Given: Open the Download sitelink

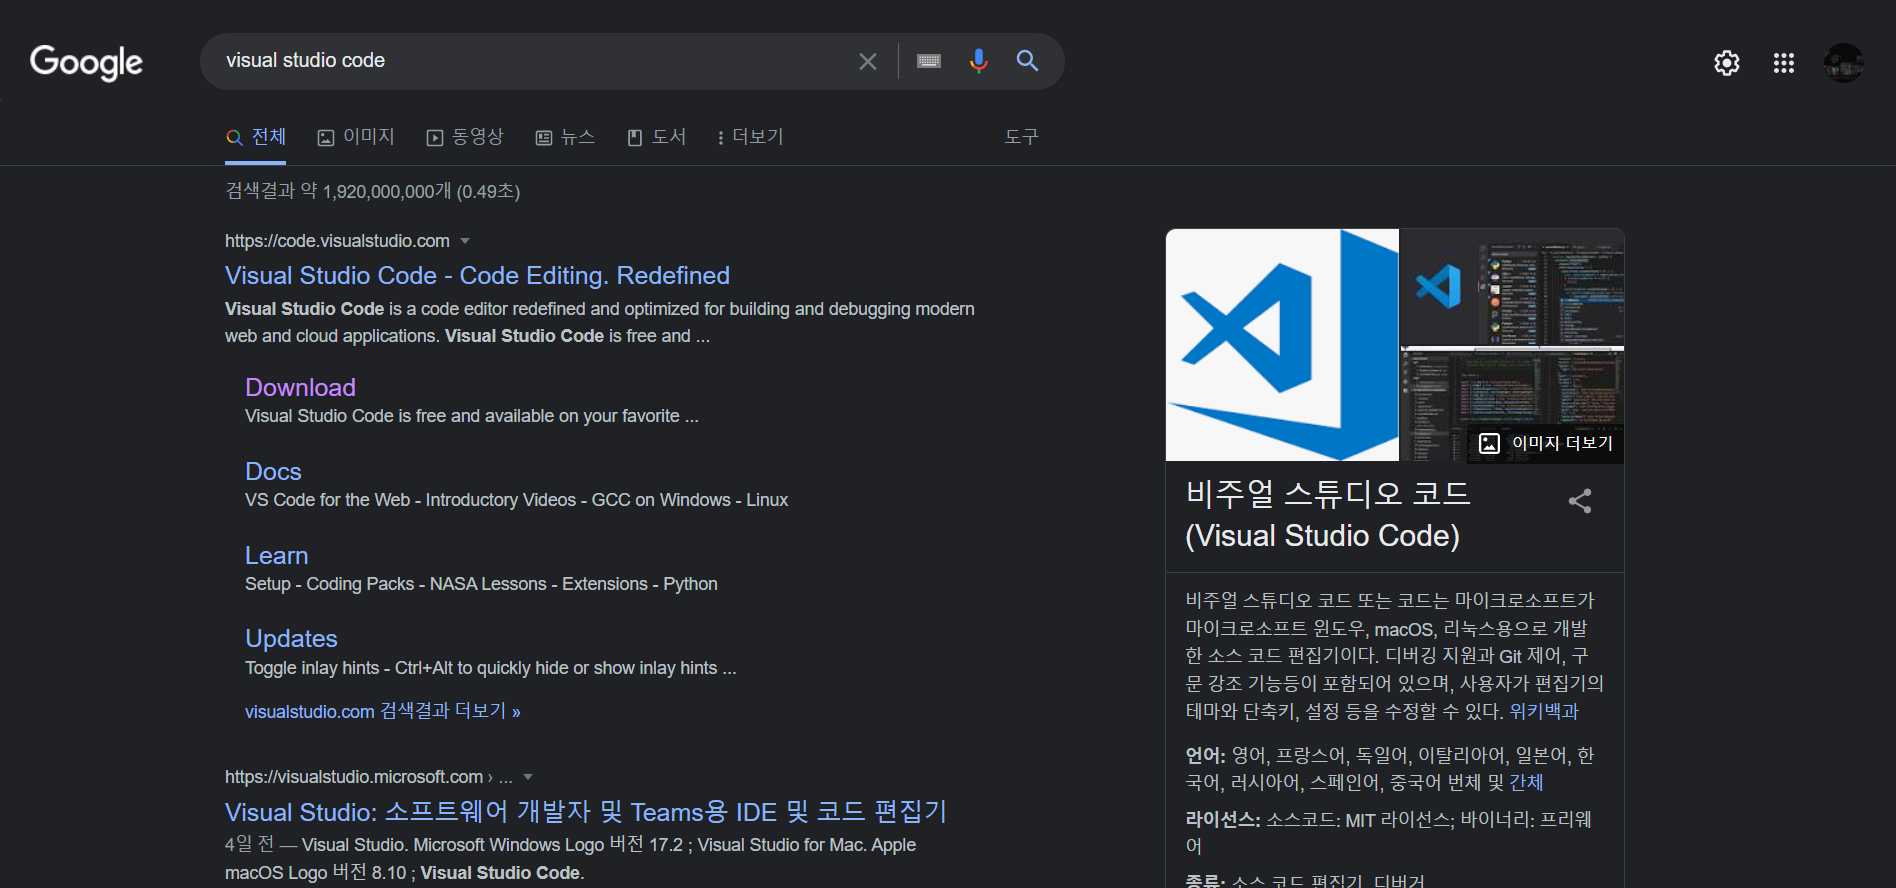Looking at the screenshot, I should pos(300,387).
